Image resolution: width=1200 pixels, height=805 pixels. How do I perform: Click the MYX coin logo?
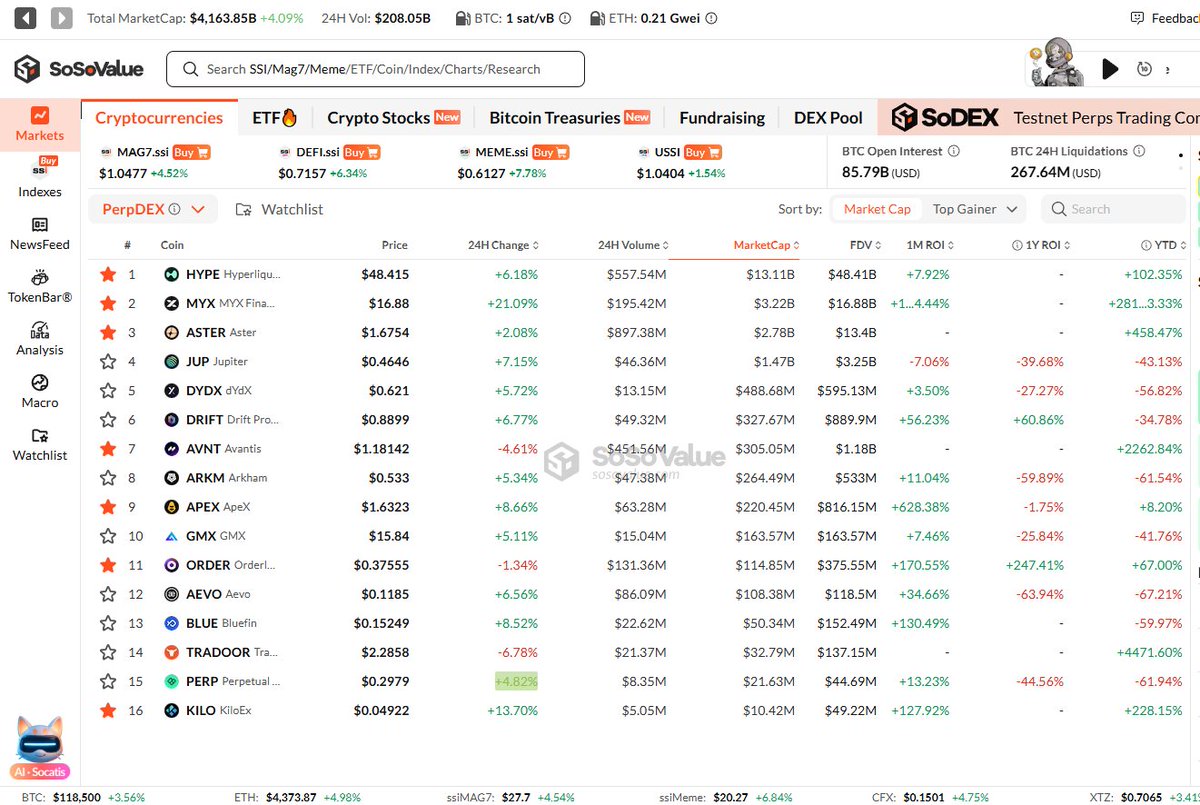171,303
